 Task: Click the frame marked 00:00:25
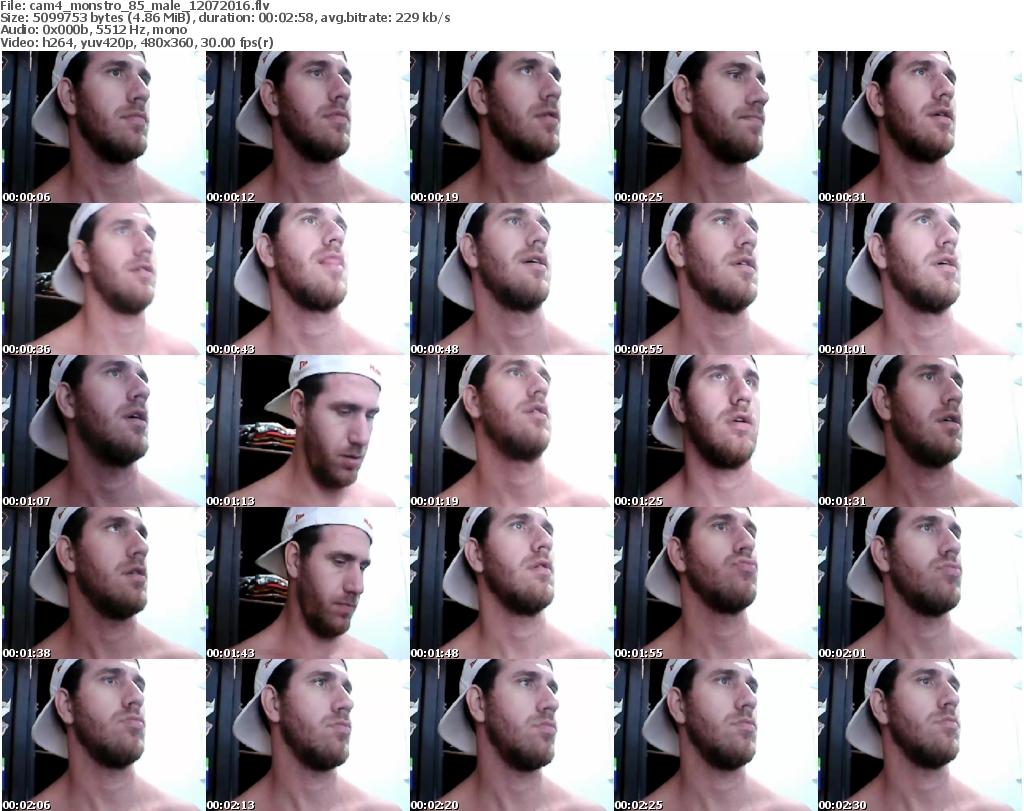(715, 127)
